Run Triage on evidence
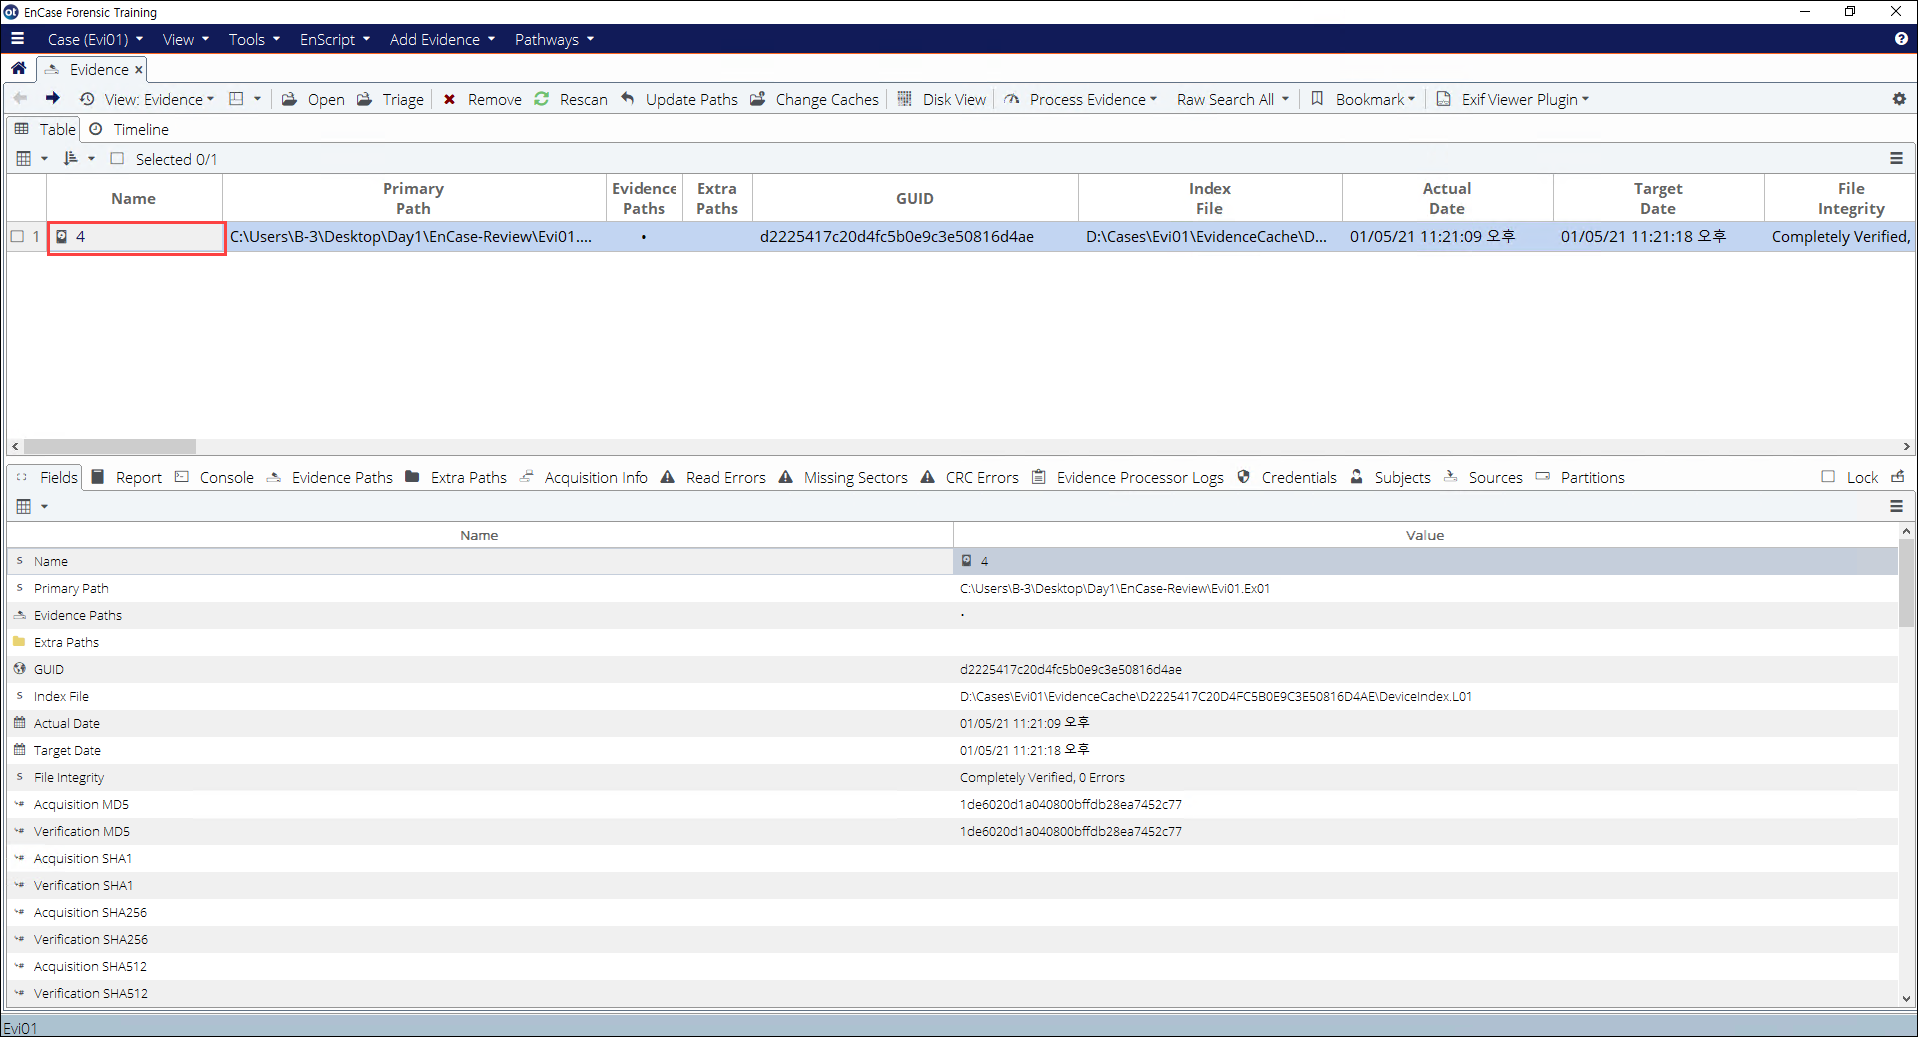This screenshot has height=1037, width=1918. [x=391, y=99]
